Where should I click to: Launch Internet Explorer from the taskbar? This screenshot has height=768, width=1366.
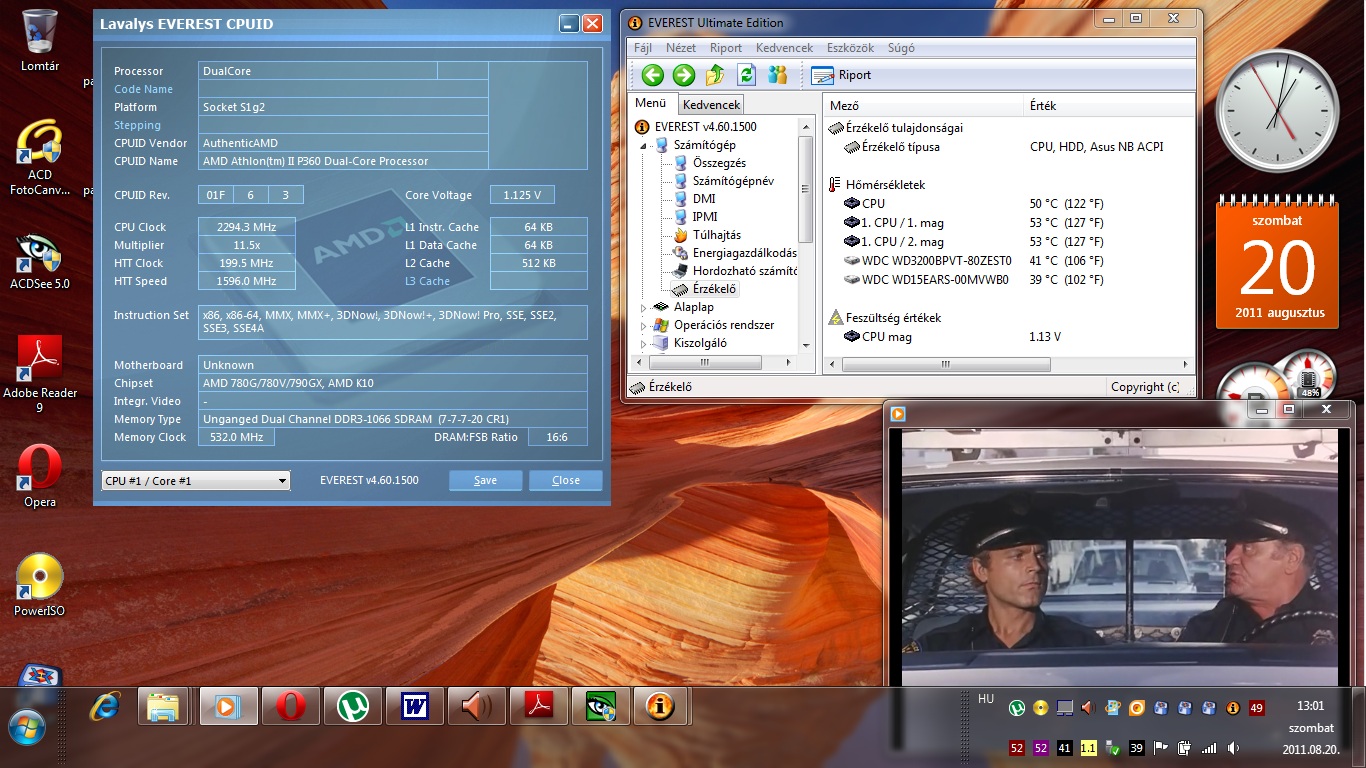(104, 707)
